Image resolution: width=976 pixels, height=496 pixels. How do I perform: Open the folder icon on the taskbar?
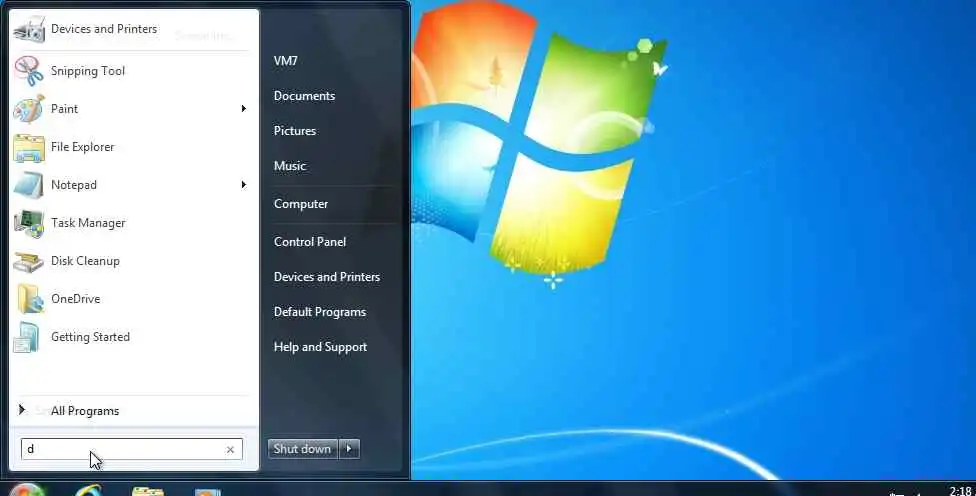coord(148,492)
